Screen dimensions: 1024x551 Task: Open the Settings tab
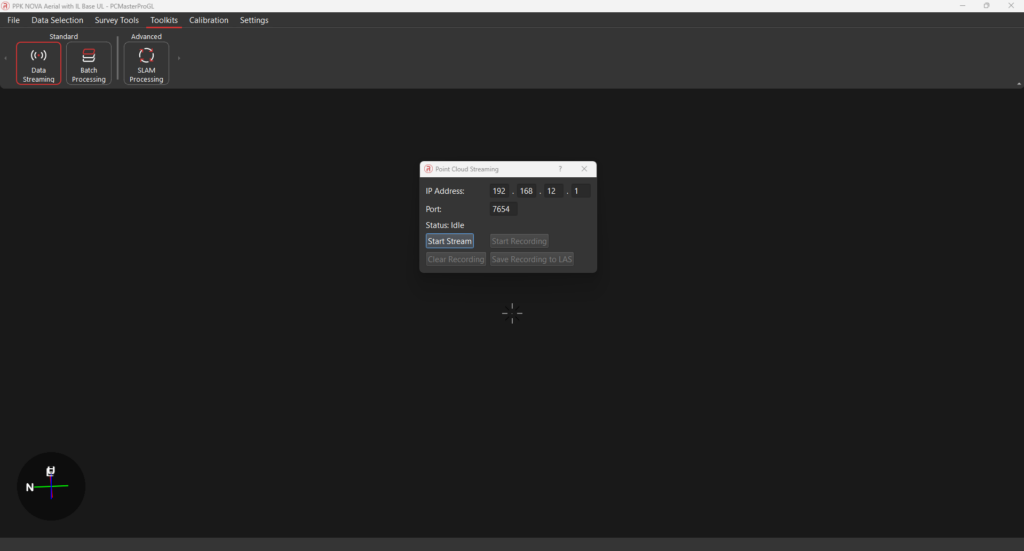tap(254, 20)
